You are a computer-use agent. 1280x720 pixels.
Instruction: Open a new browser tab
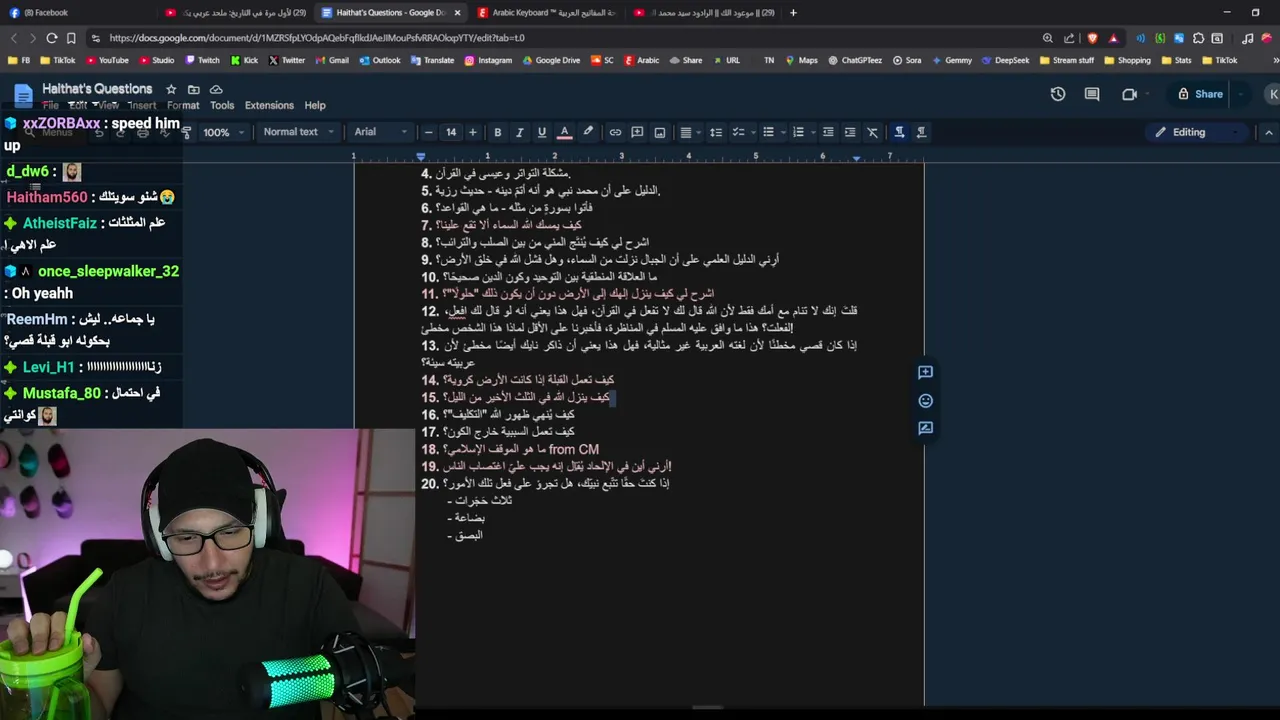pyautogui.click(x=793, y=13)
